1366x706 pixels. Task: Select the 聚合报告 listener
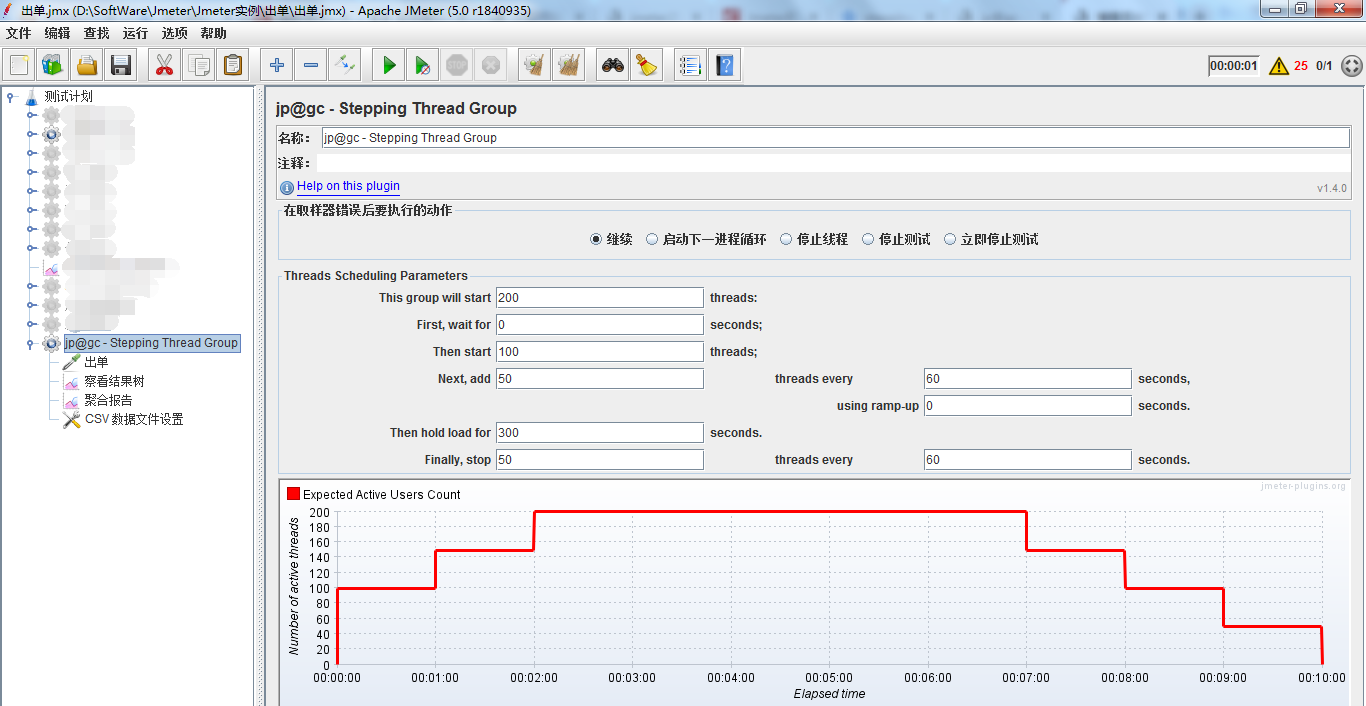[x=108, y=400]
